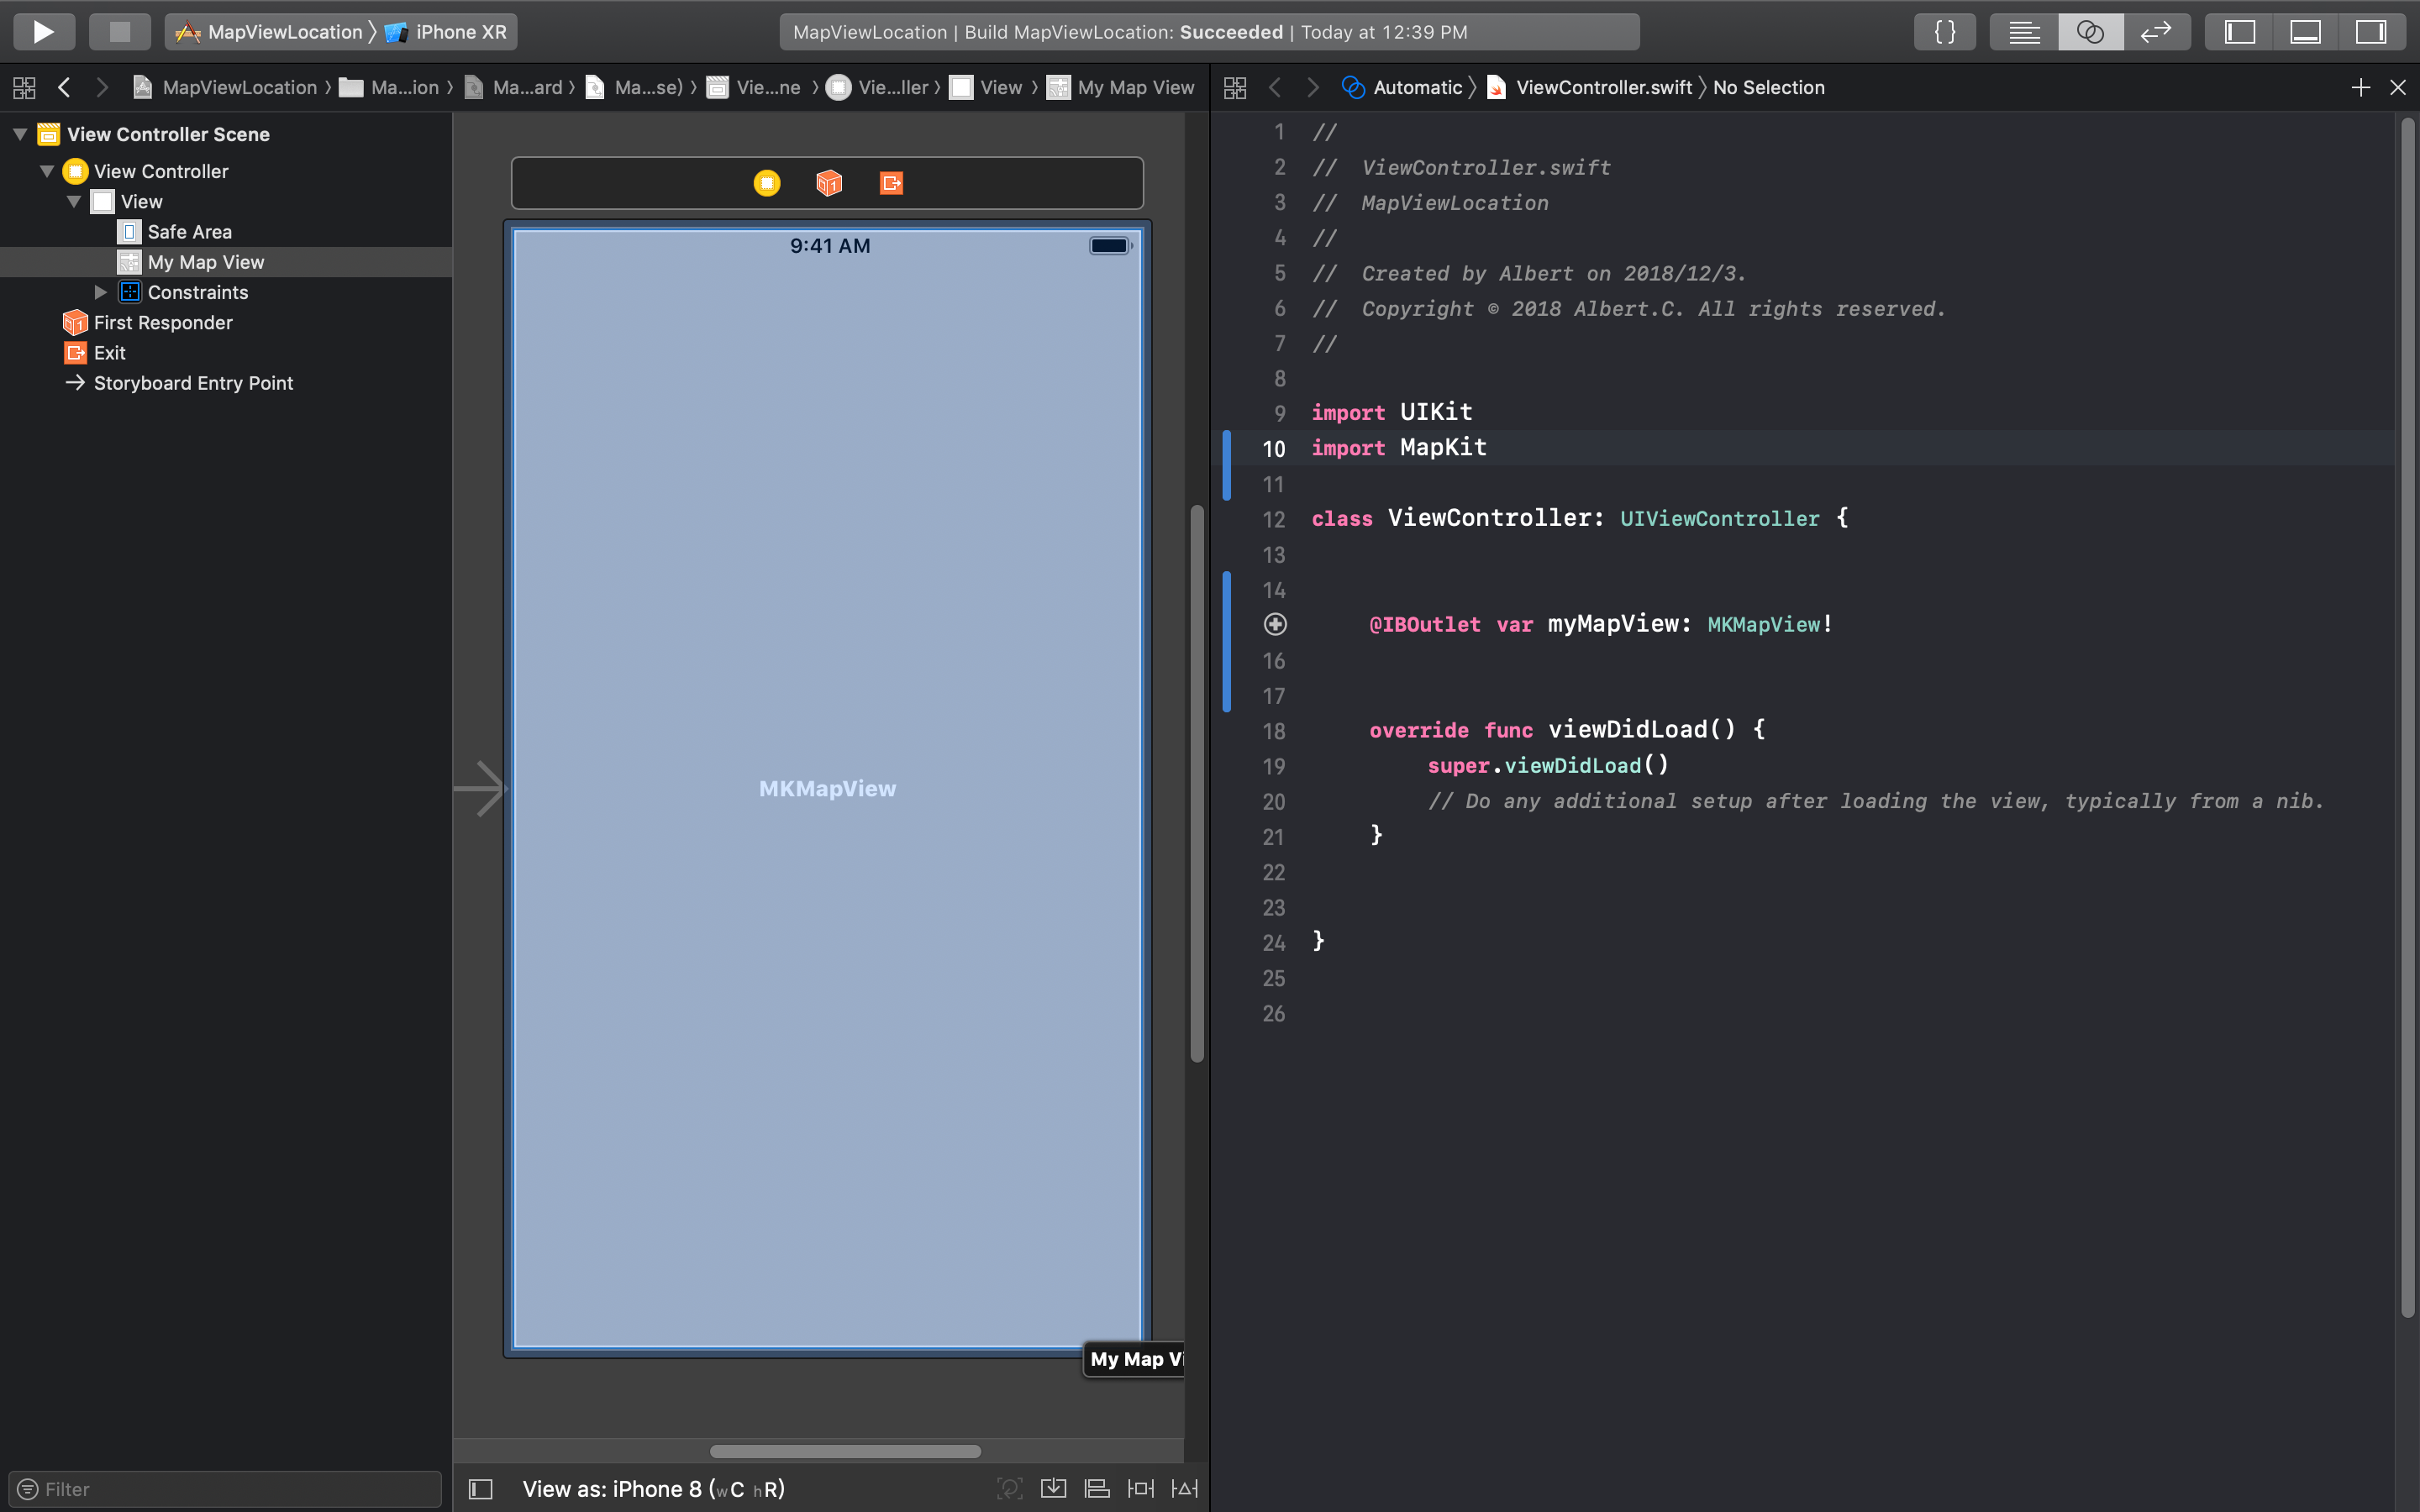The height and width of the screenshot is (1512, 2420).
Task: Select My Map View in the jump bar
Action: pyautogui.click(x=1120, y=88)
